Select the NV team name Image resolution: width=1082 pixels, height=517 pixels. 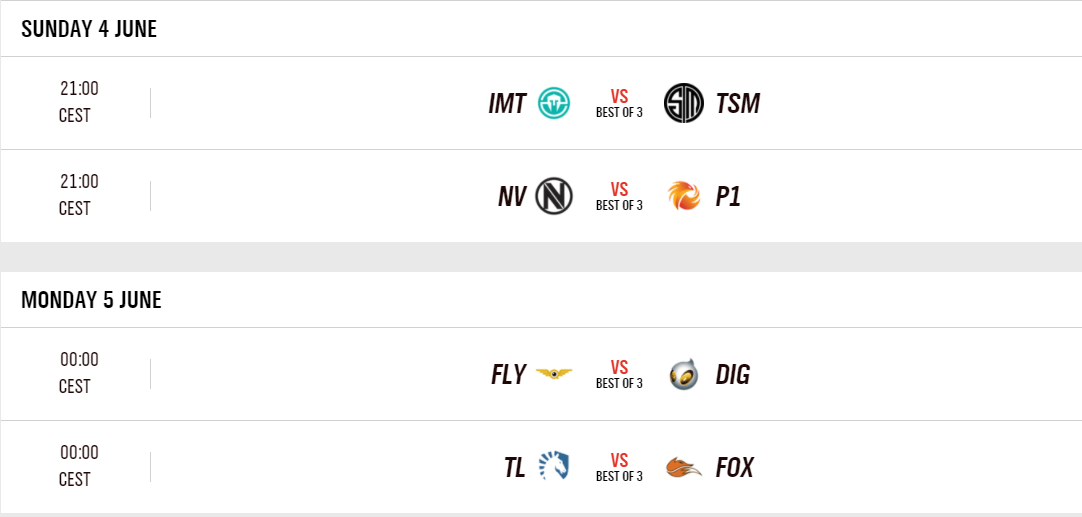click(x=512, y=196)
